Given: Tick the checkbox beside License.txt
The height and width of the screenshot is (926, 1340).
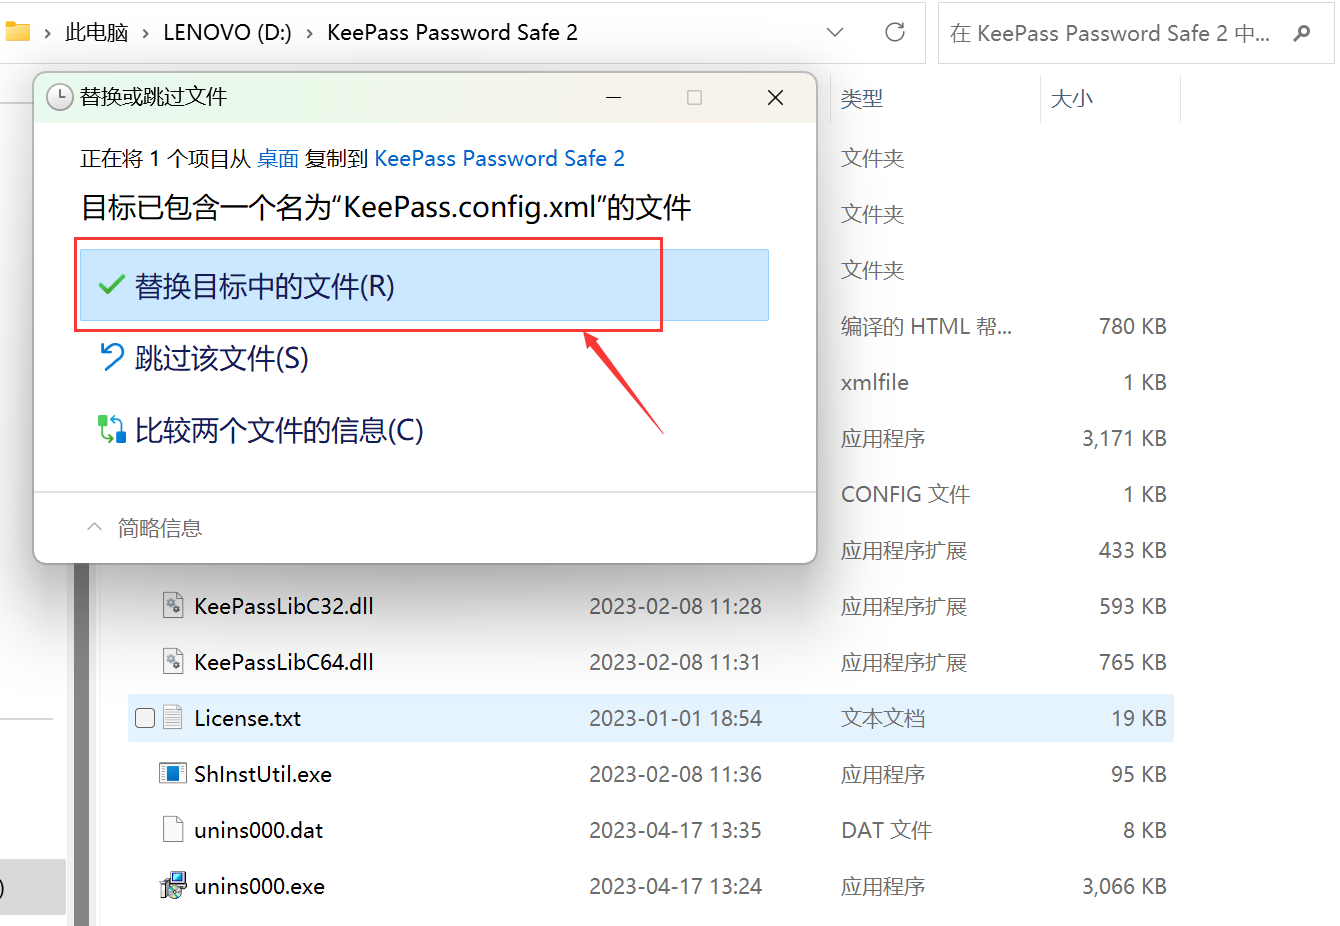Looking at the screenshot, I should pos(145,718).
